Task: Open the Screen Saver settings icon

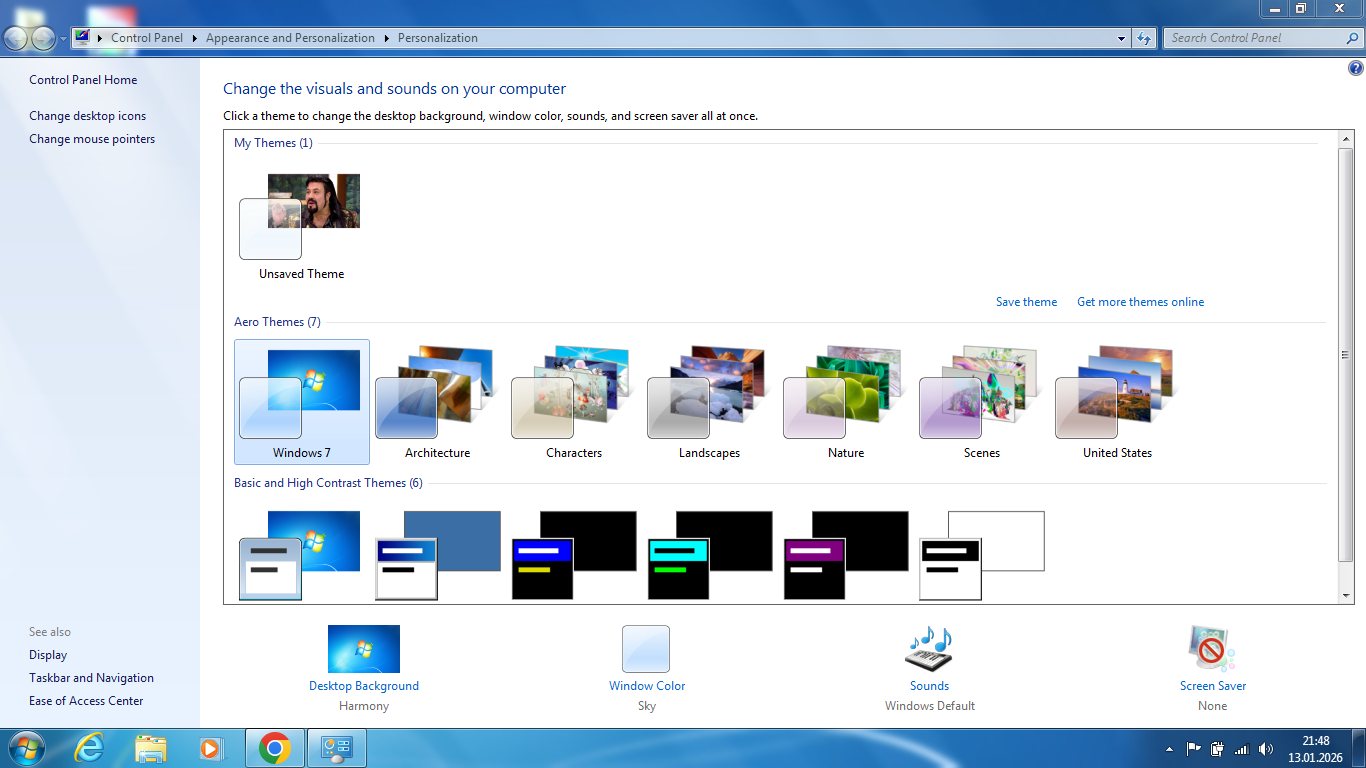Action: (x=1213, y=649)
